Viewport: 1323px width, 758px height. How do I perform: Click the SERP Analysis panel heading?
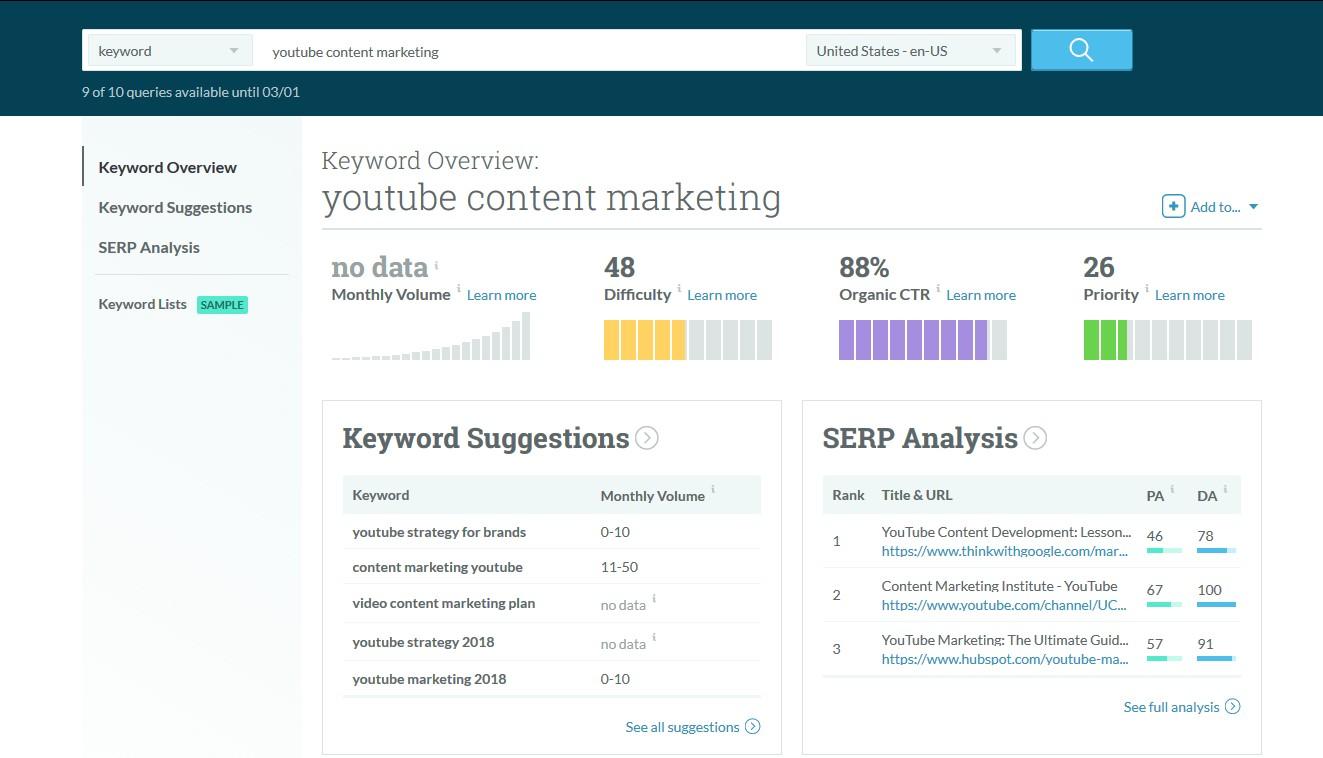(920, 438)
